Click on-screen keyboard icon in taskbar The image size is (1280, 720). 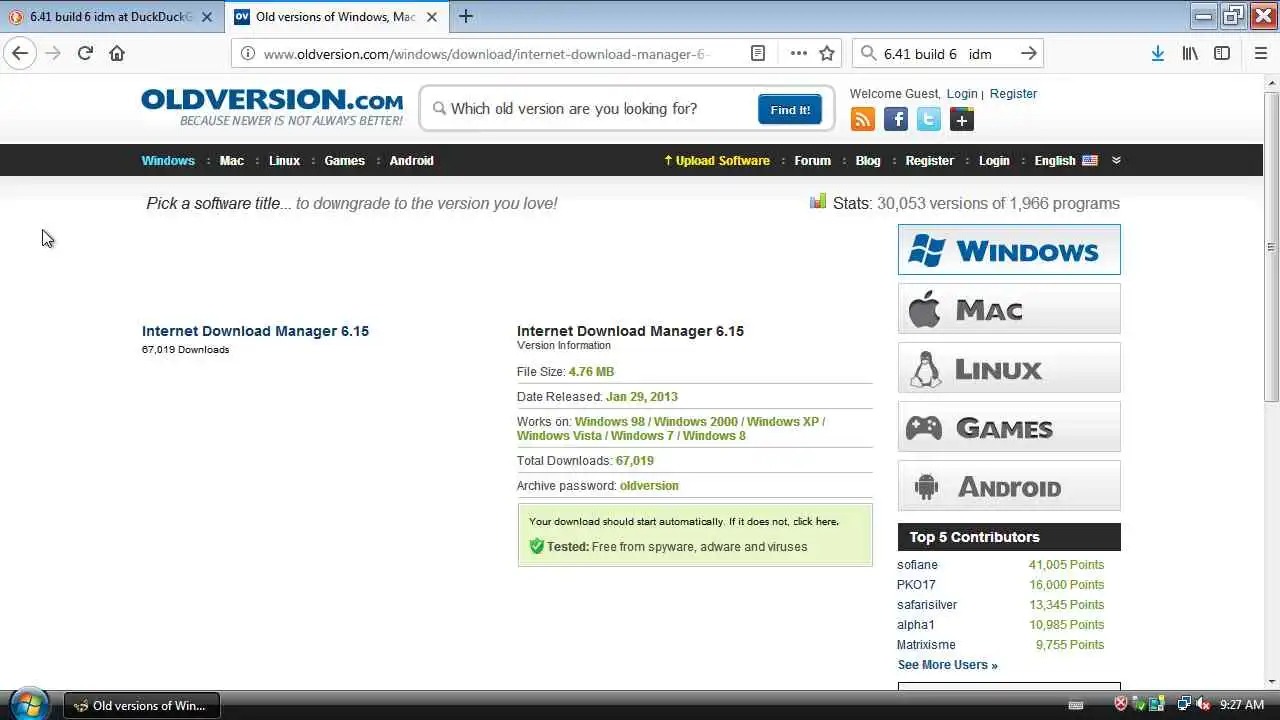pos(1076,705)
